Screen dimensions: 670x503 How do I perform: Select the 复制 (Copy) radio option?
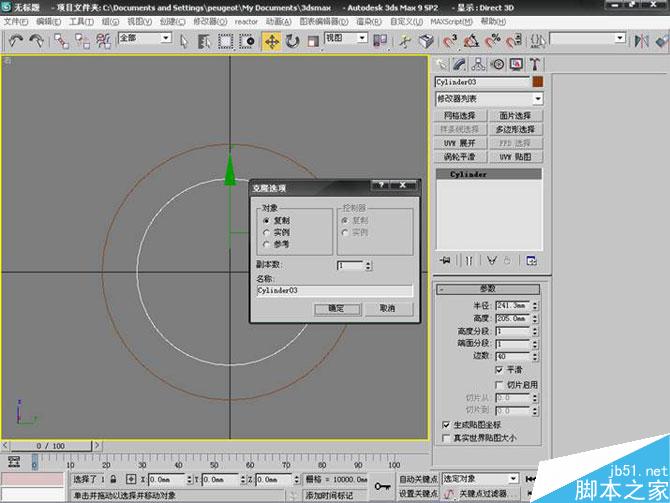point(266,221)
